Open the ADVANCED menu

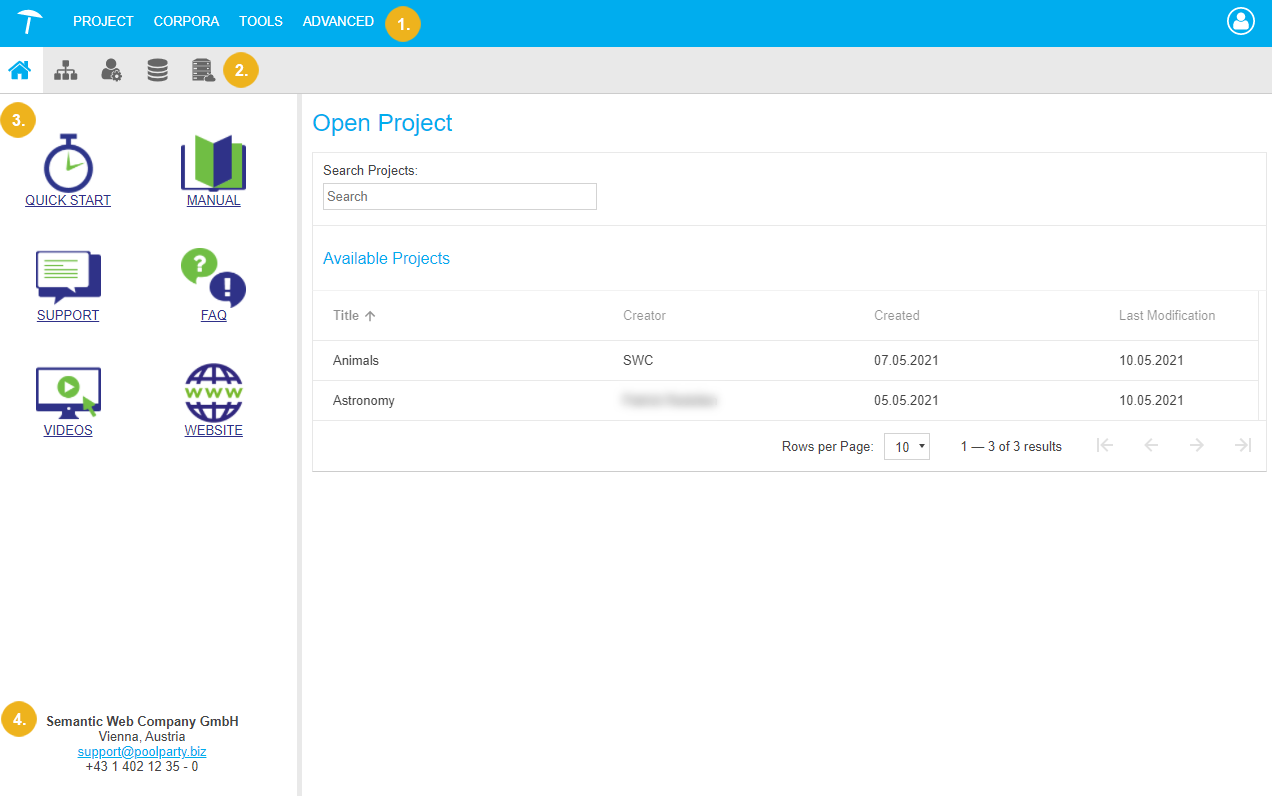pyautogui.click(x=338, y=21)
